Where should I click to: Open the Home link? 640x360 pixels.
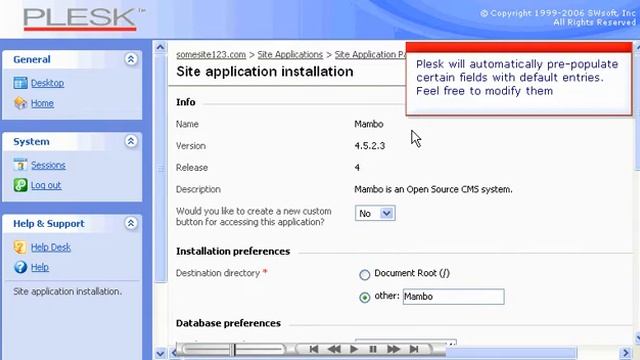click(x=42, y=103)
